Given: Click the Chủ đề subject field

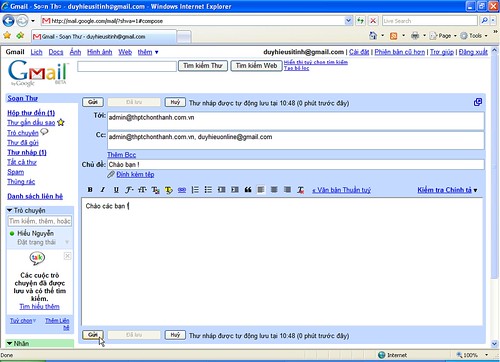Looking at the screenshot, I should 296,164.
